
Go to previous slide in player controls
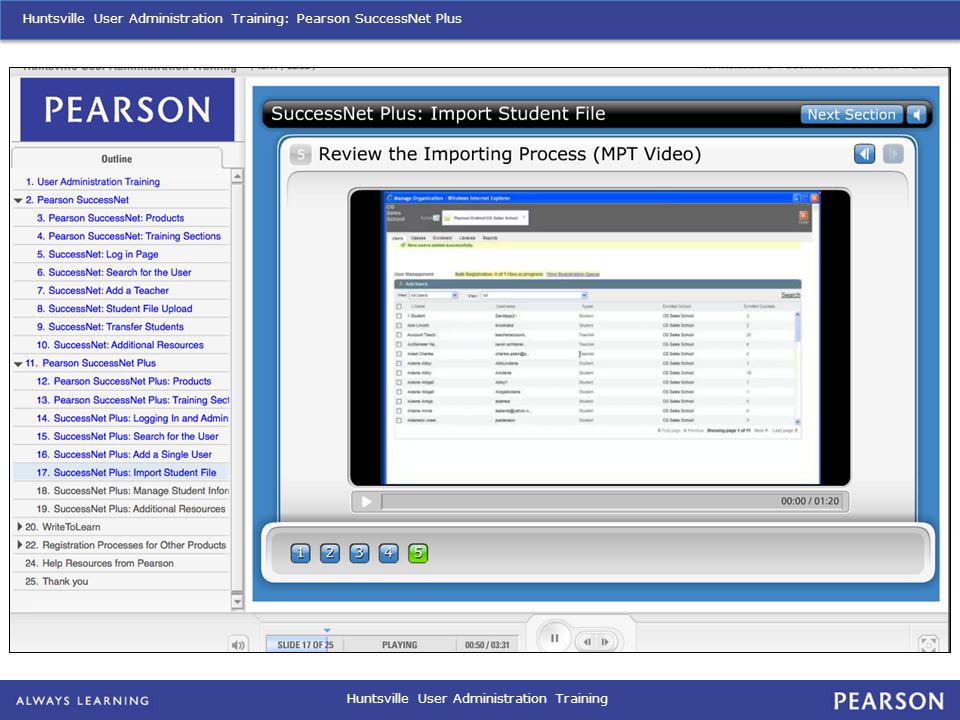pyautogui.click(x=587, y=642)
